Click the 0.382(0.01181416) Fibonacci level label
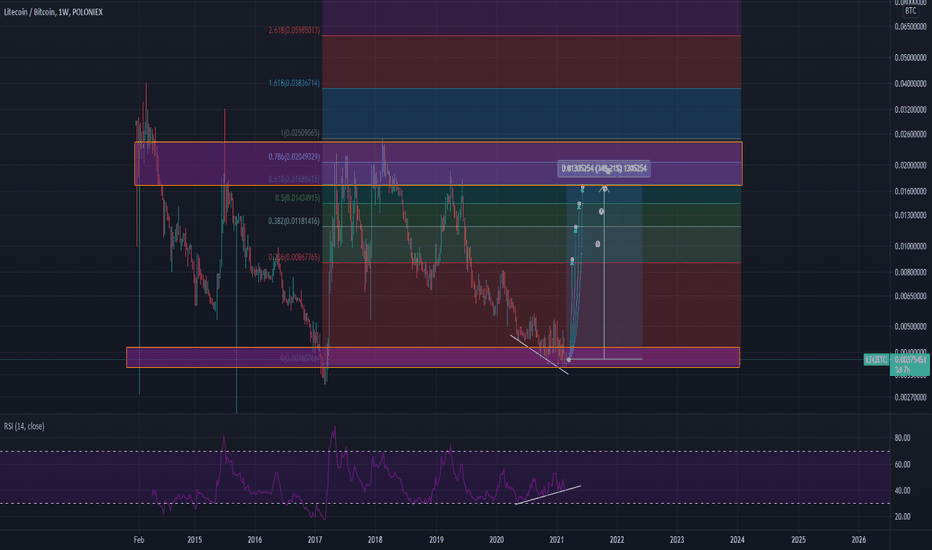Image resolution: width=932 pixels, height=550 pixels. coord(294,221)
